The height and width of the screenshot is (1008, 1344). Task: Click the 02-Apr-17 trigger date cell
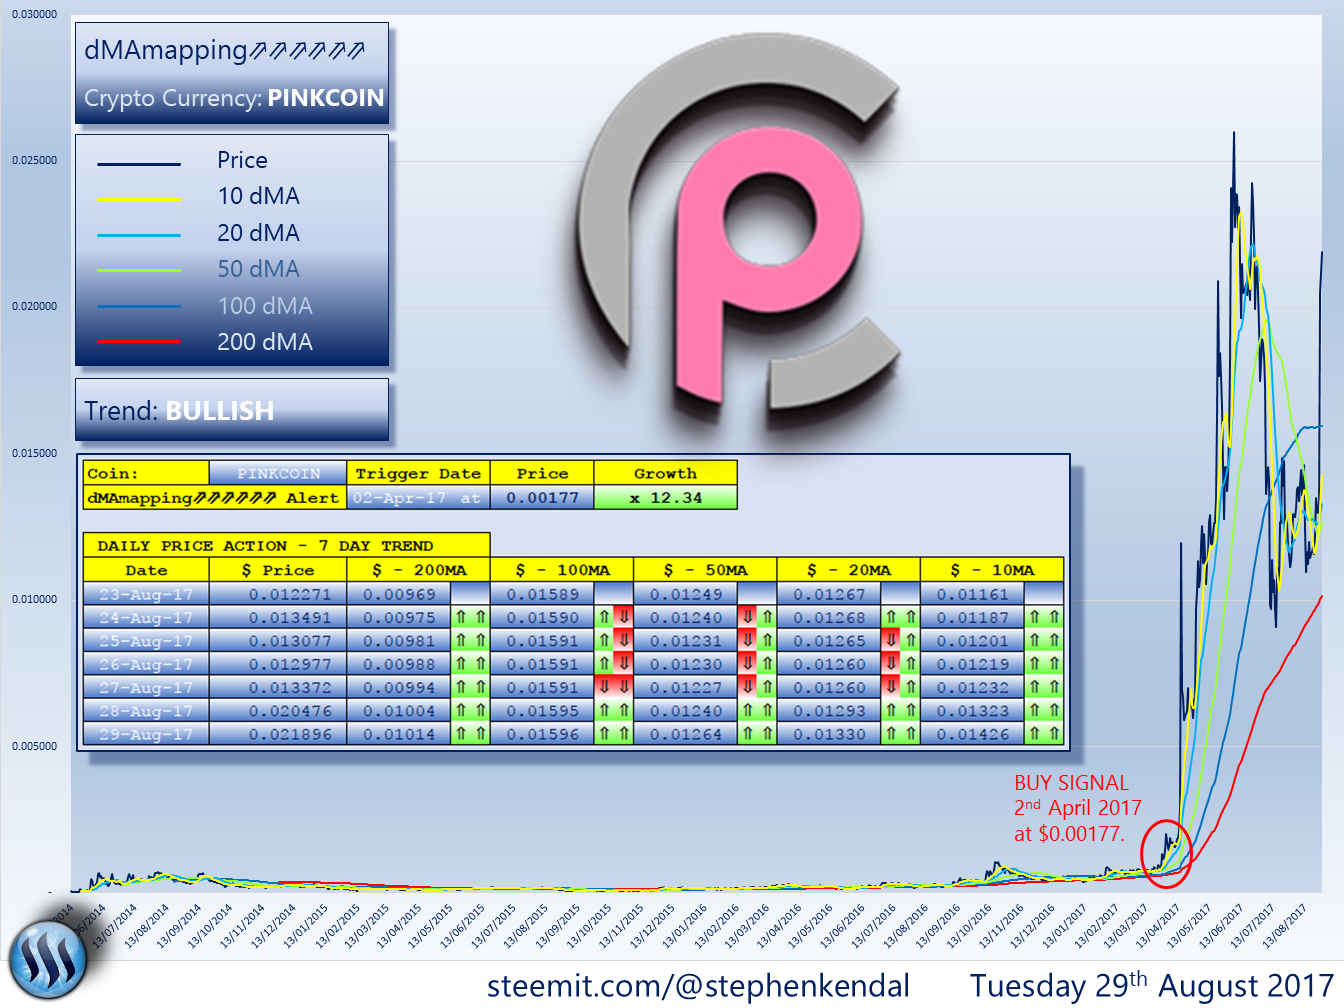[x=418, y=498]
